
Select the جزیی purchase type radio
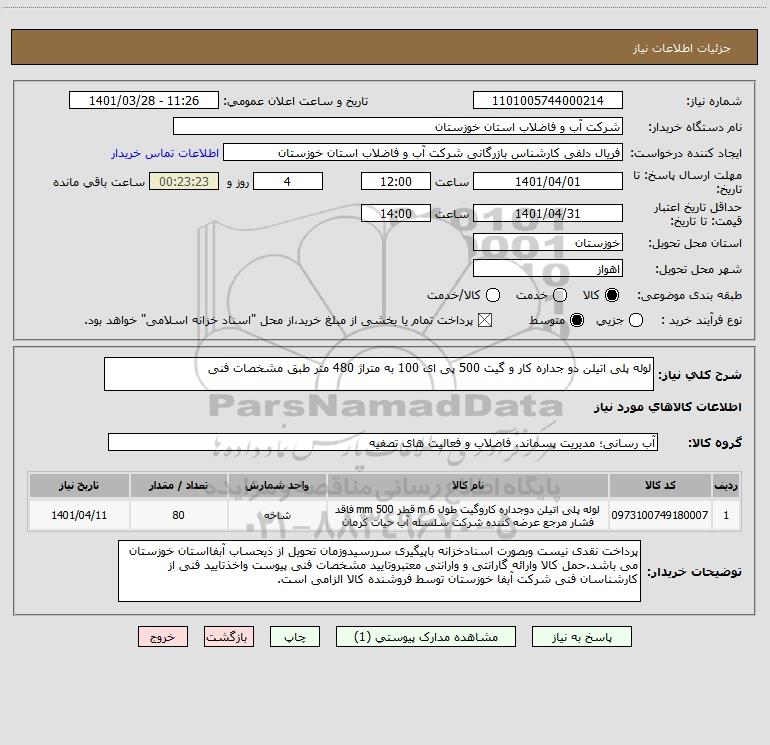pyautogui.click(x=636, y=320)
